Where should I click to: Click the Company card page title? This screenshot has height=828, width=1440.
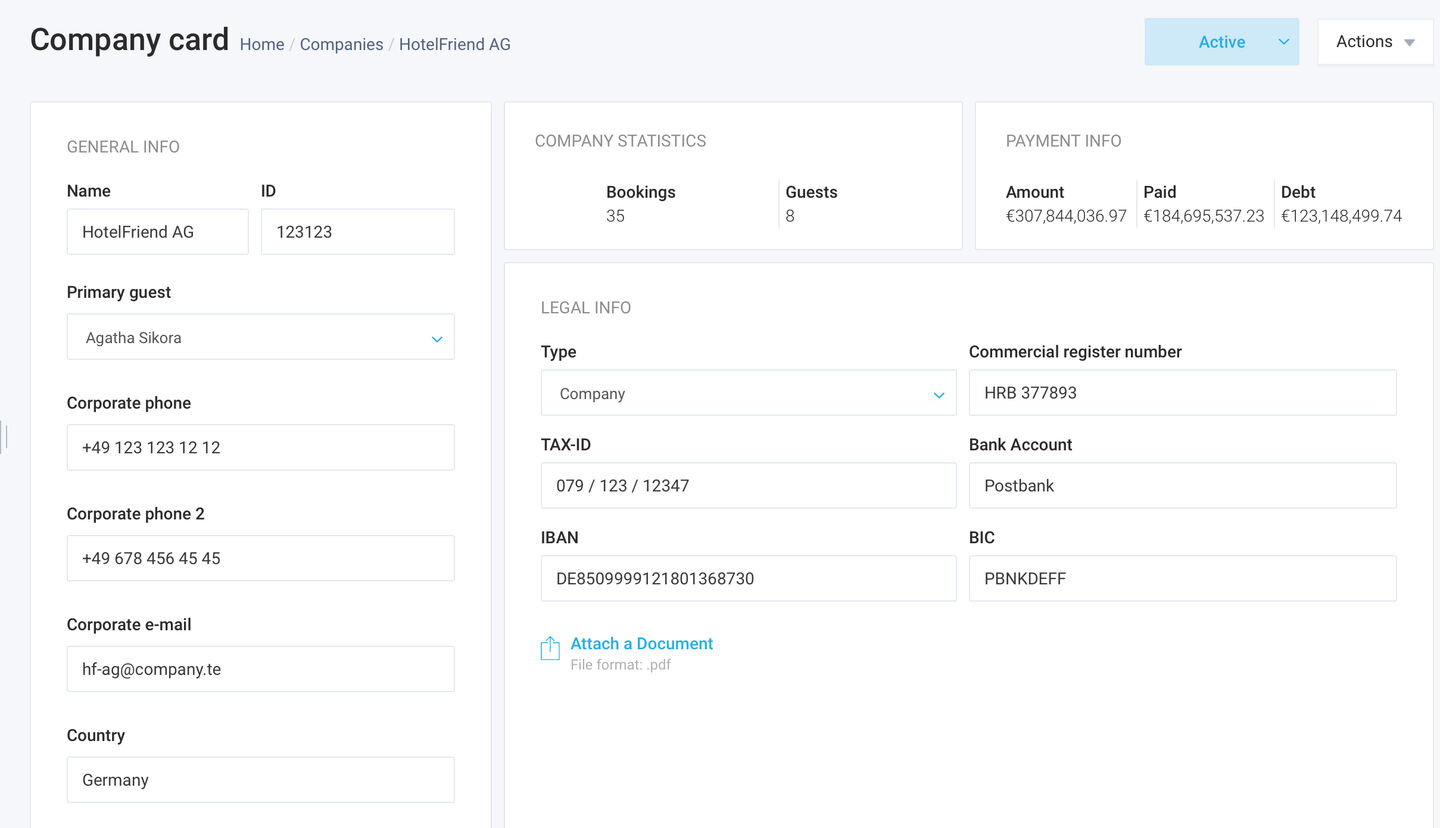[x=129, y=39]
